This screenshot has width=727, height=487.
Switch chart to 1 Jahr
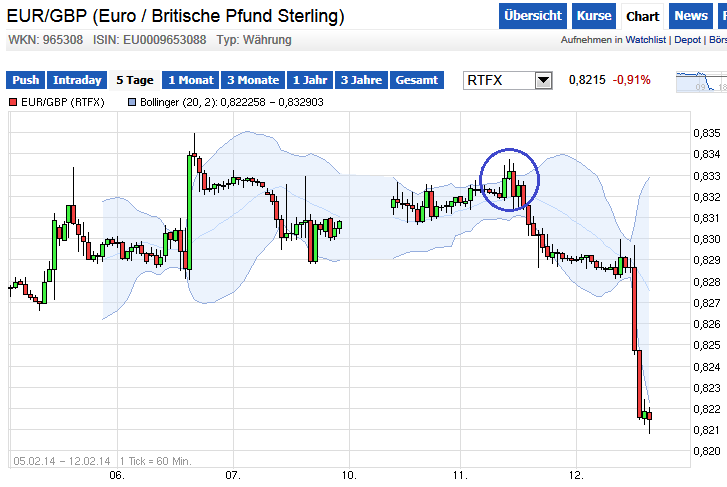[309, 80]
